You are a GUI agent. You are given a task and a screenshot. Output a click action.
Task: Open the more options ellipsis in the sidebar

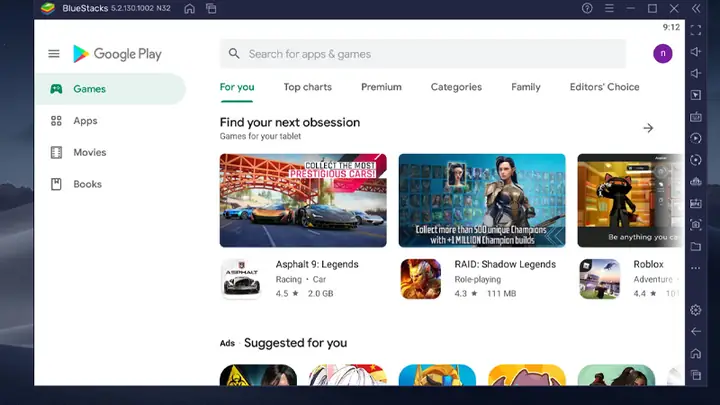696,268
